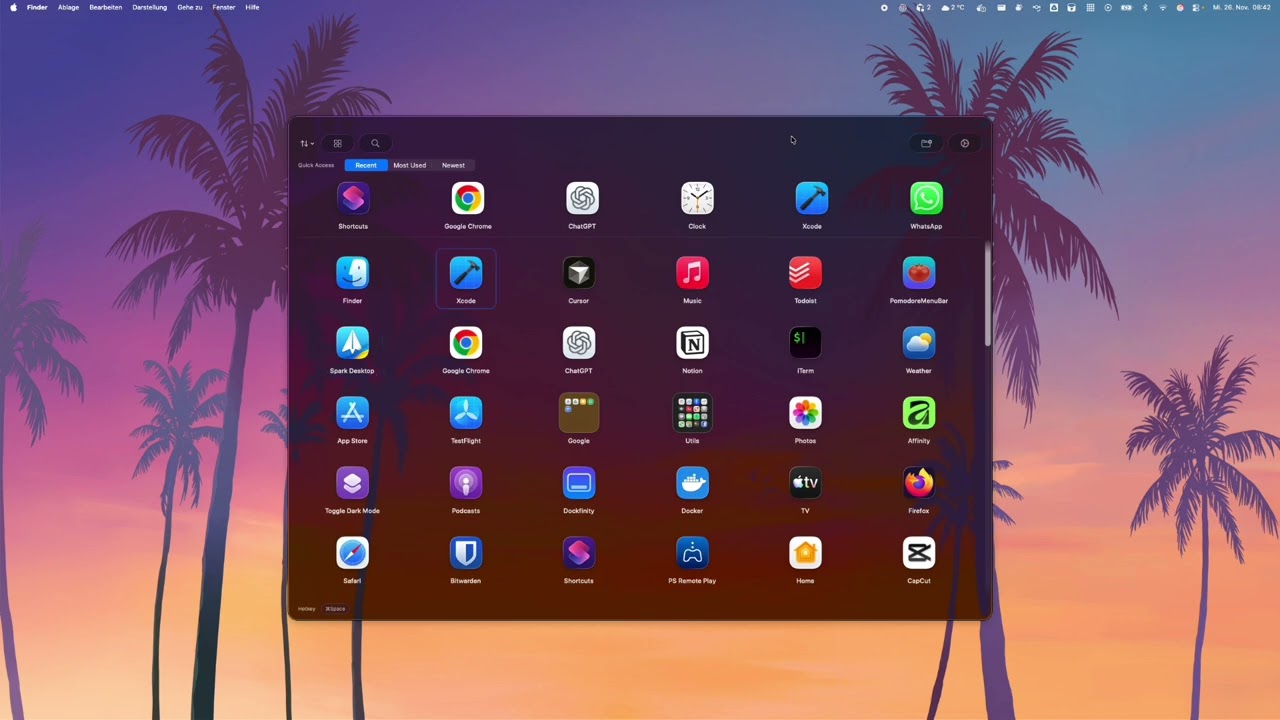Open Shortcuts in the Quick Access row

pyautogui.click(x=353, y=198)
